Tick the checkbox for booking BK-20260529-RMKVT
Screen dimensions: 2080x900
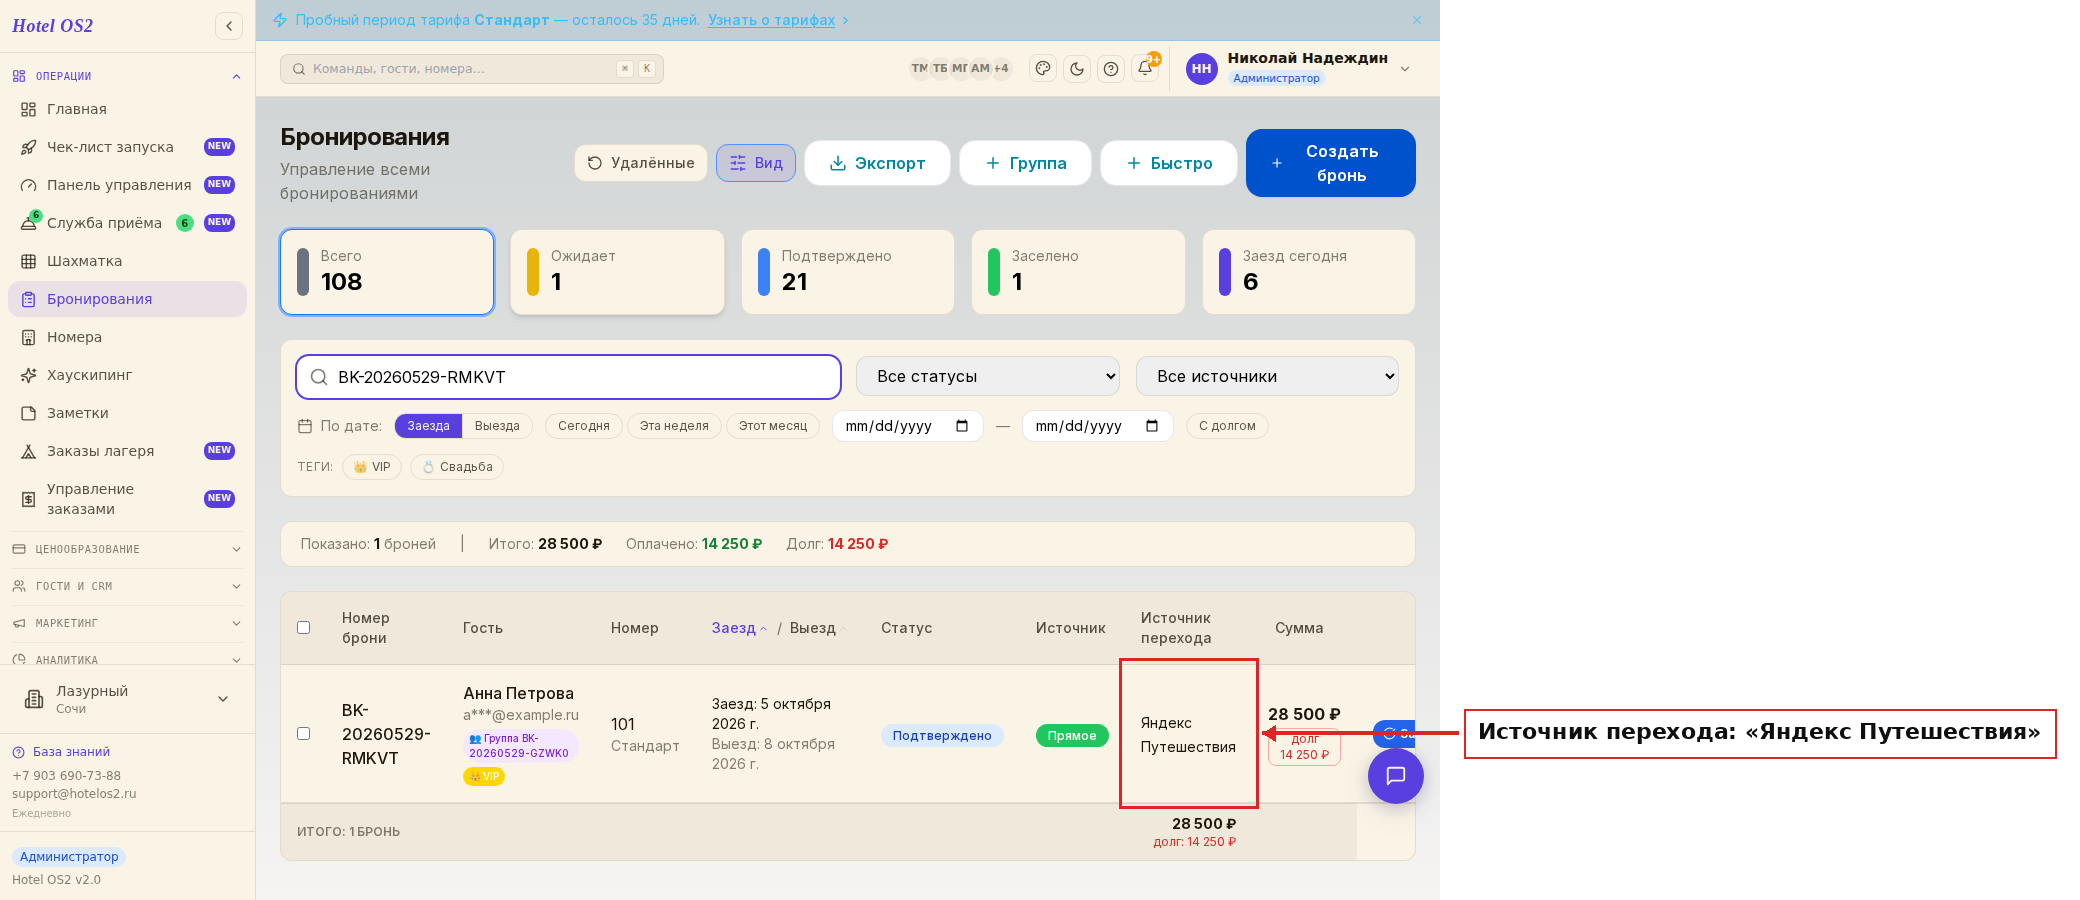pos(304,734)
